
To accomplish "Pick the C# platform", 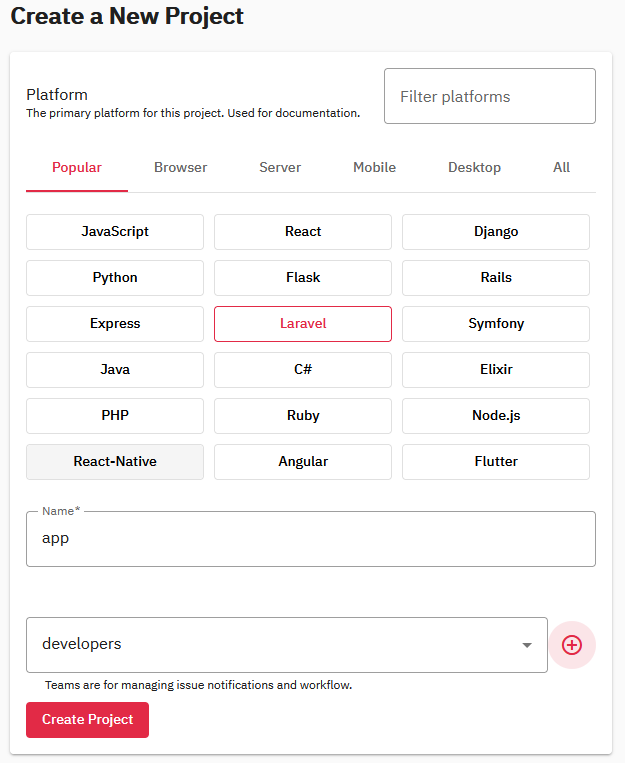I will point(303,370).
